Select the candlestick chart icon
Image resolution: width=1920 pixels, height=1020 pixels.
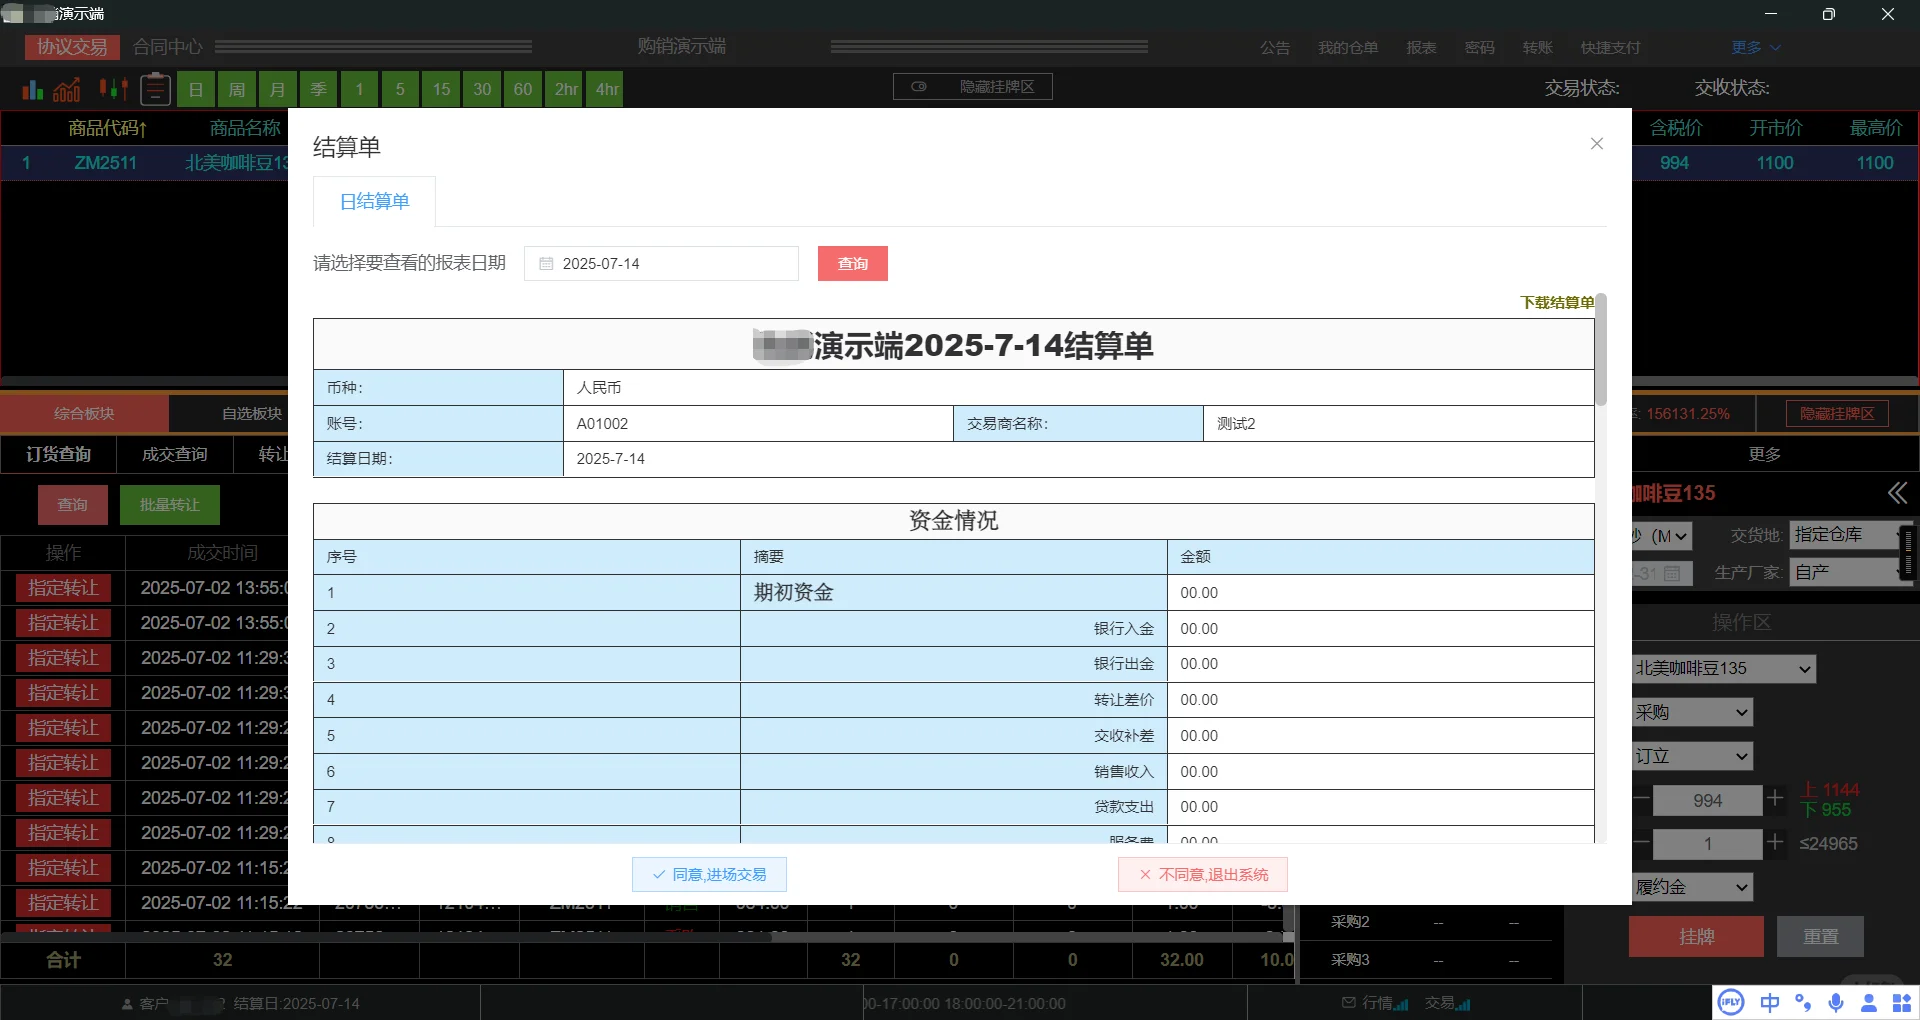(113, 89)
